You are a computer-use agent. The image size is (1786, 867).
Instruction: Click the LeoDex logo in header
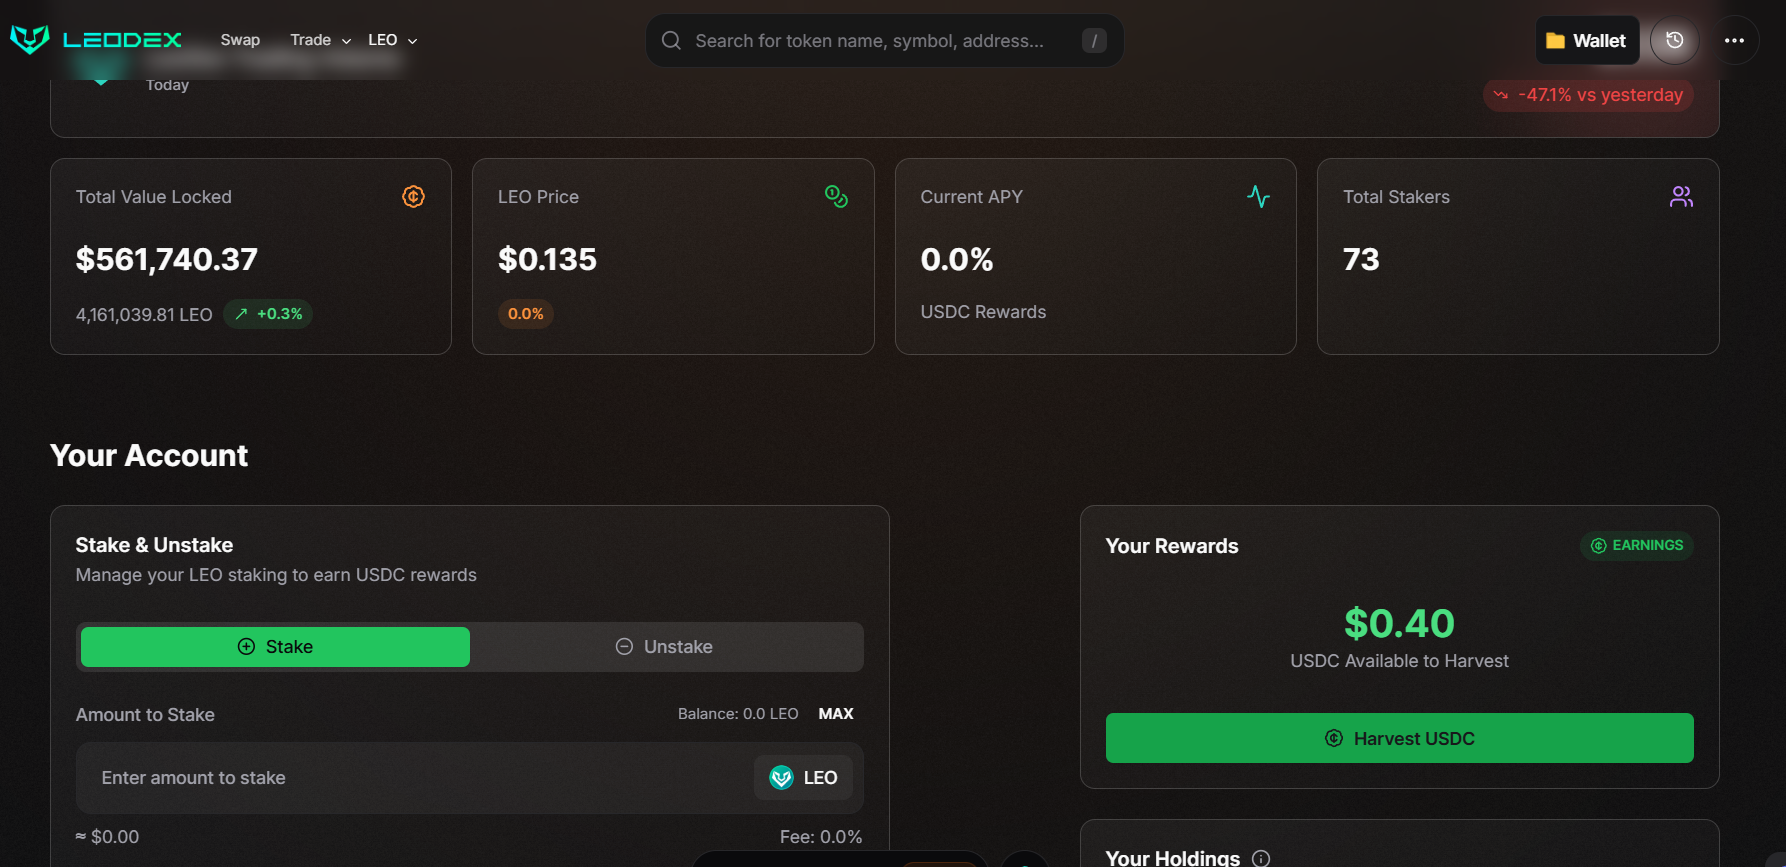[x=96, y=40]
